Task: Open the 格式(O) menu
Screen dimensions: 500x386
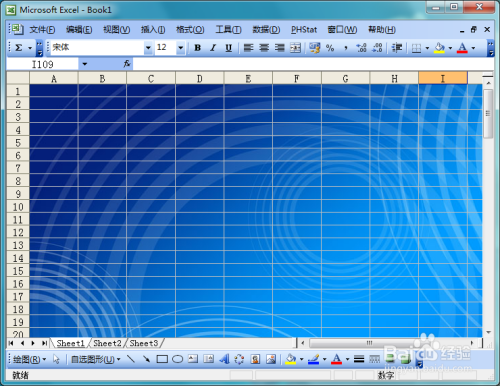Action: pyautogui.click(x=190, y=30)
